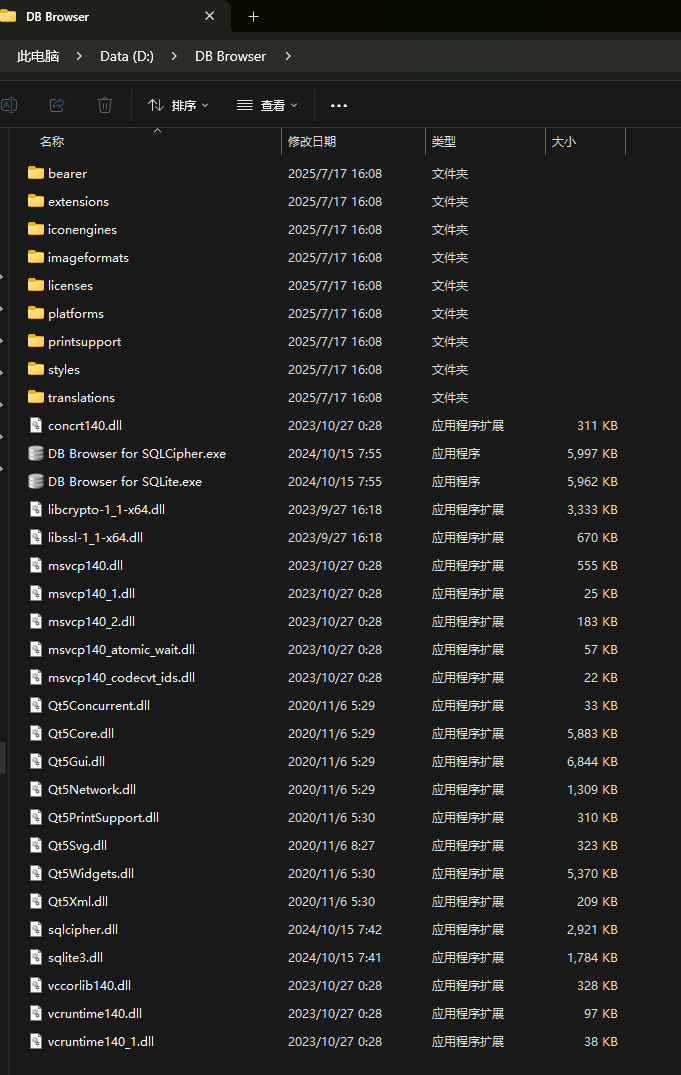Select the iconengines folder icon

tap(36, 229)
